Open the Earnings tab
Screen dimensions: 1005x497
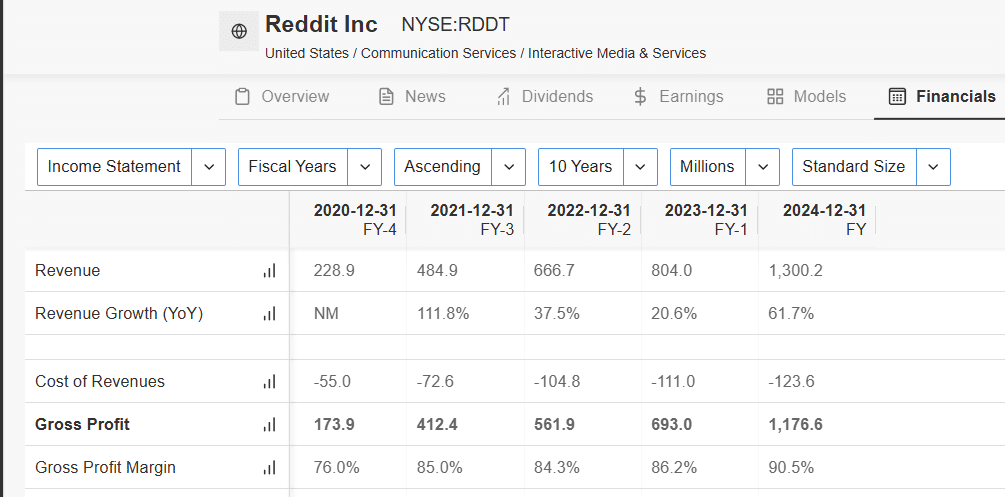(678, 97)
